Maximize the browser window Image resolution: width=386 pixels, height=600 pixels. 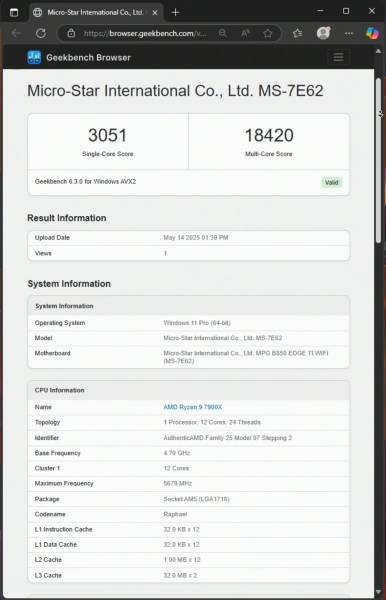pos(346,11)
